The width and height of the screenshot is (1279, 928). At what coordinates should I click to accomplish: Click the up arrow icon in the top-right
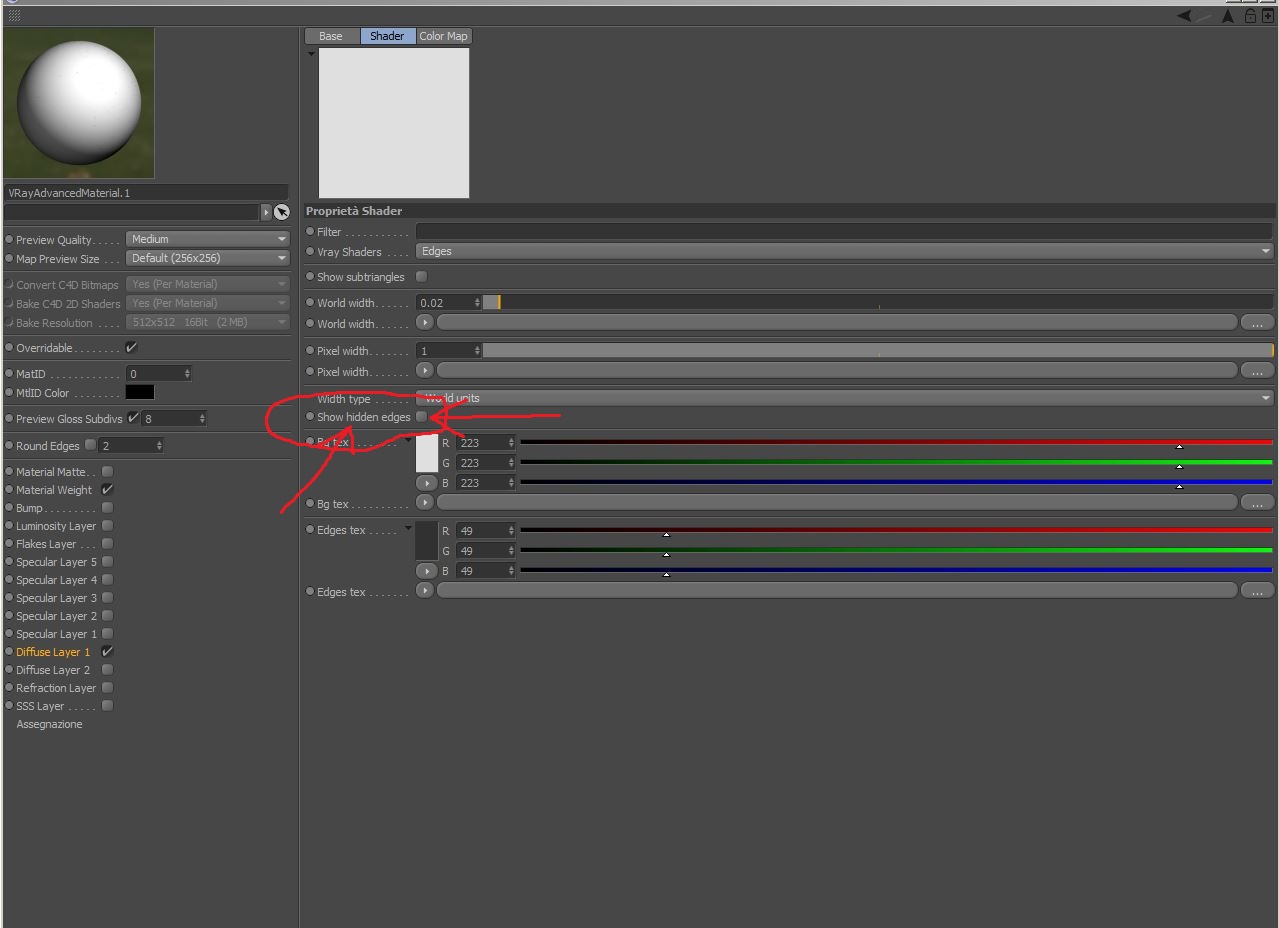1227,16
